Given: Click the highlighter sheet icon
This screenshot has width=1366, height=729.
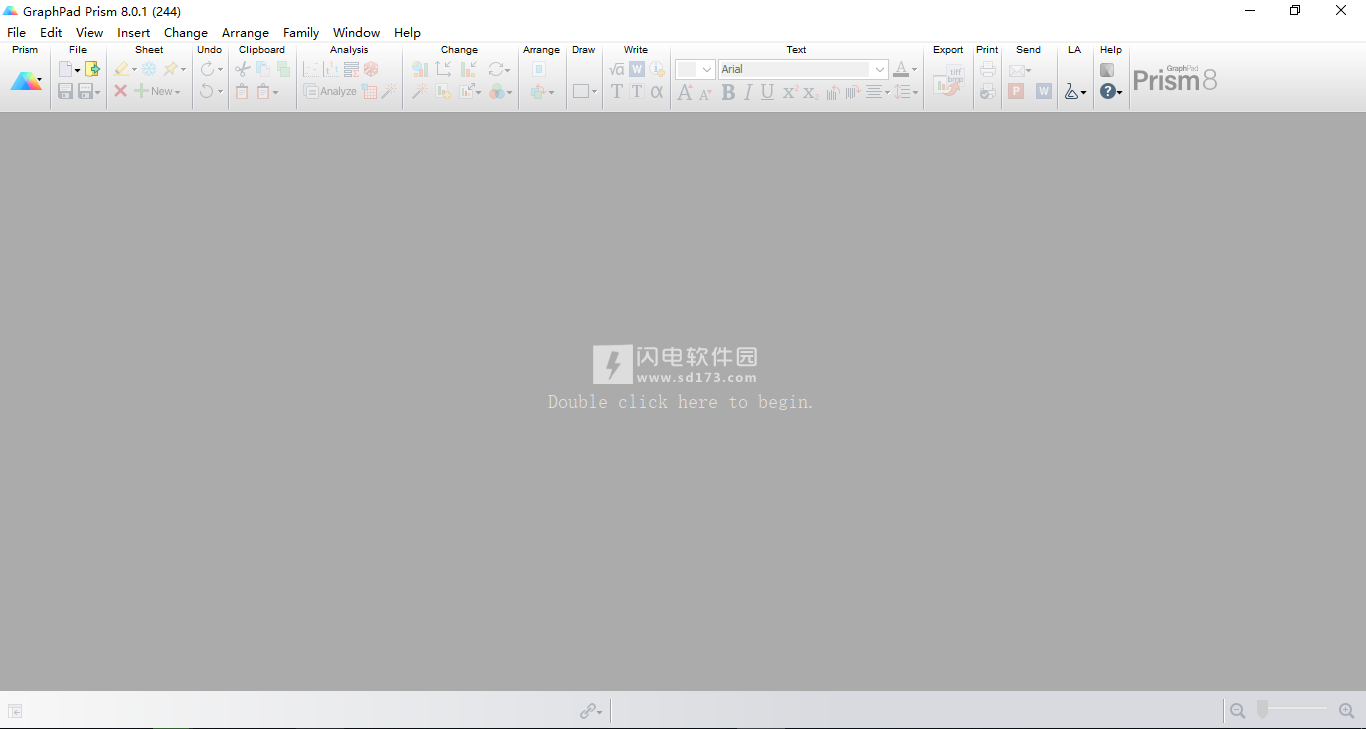Looking at the screenshot, I should click(x=121, y=69).
